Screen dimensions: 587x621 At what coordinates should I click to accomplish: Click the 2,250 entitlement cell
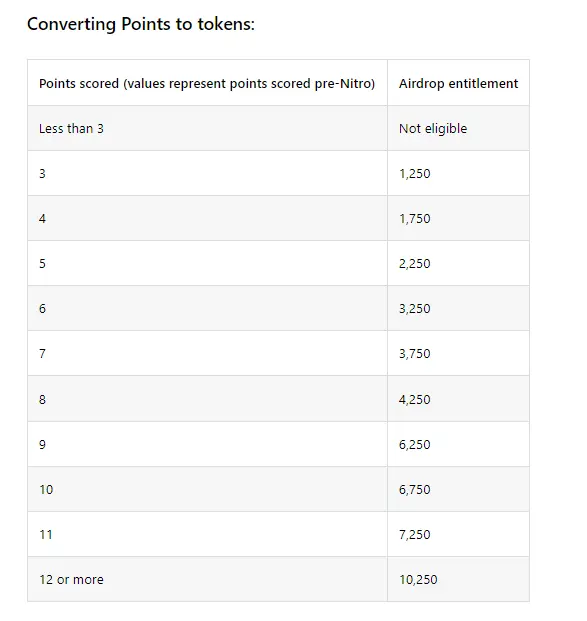click(458, 263)
